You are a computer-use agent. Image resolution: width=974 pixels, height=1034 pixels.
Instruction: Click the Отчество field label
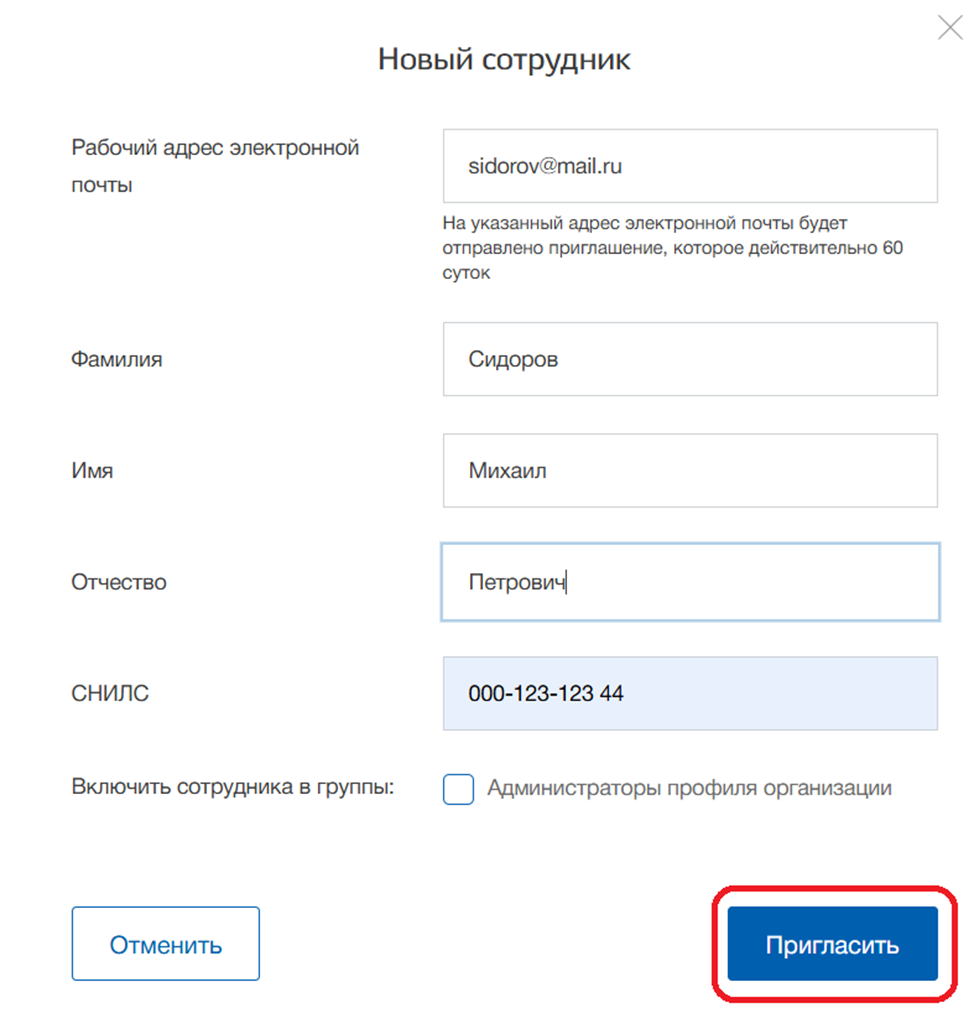click(119, 582)
